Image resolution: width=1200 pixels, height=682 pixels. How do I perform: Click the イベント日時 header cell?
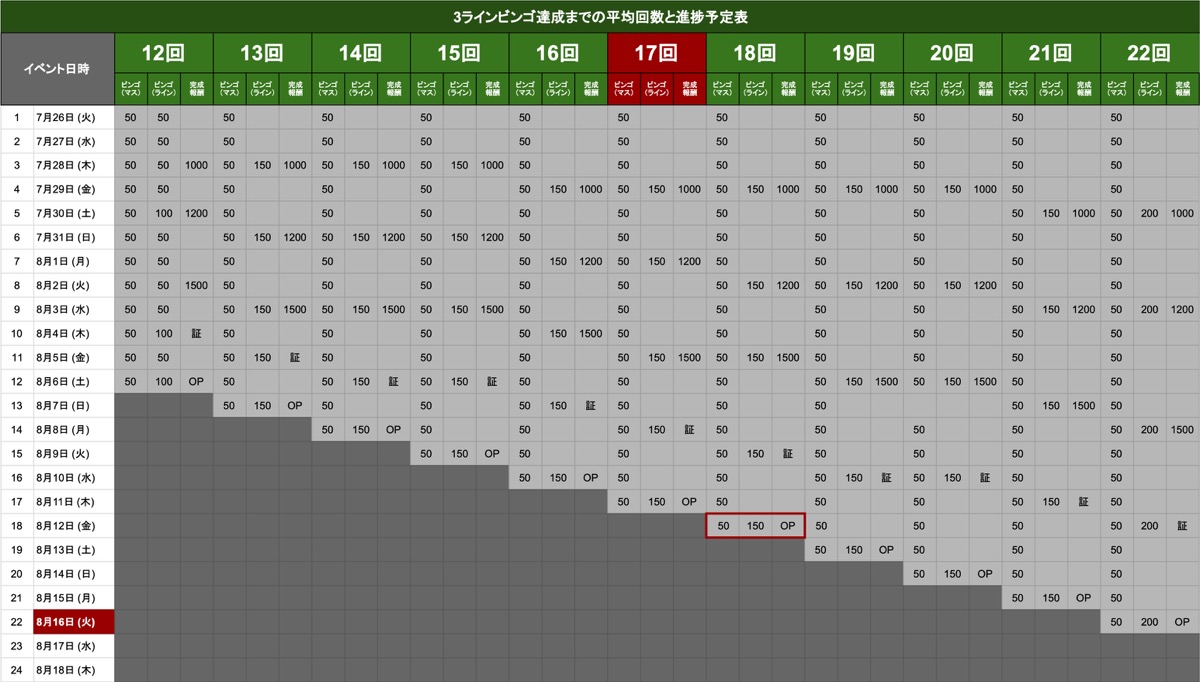[x=57, y=69]
